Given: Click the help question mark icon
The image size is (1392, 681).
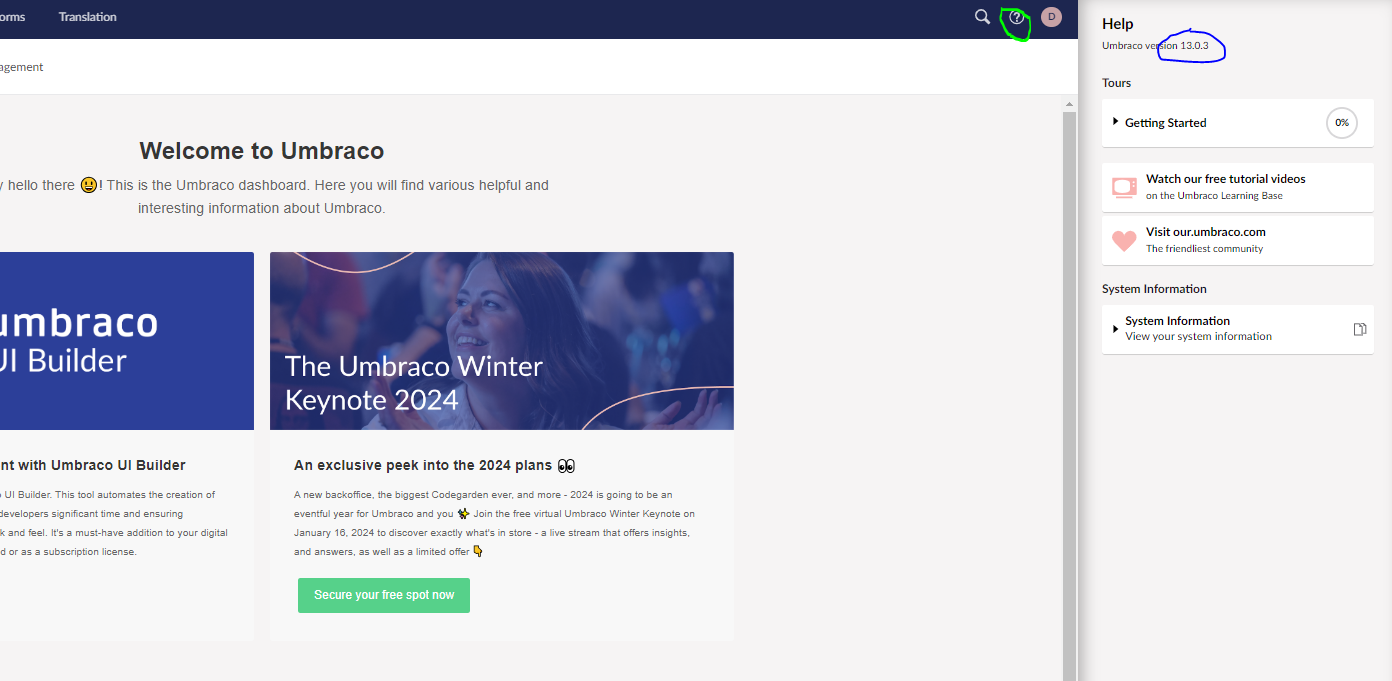Looking at the screenshot, I should [1017, 17].
